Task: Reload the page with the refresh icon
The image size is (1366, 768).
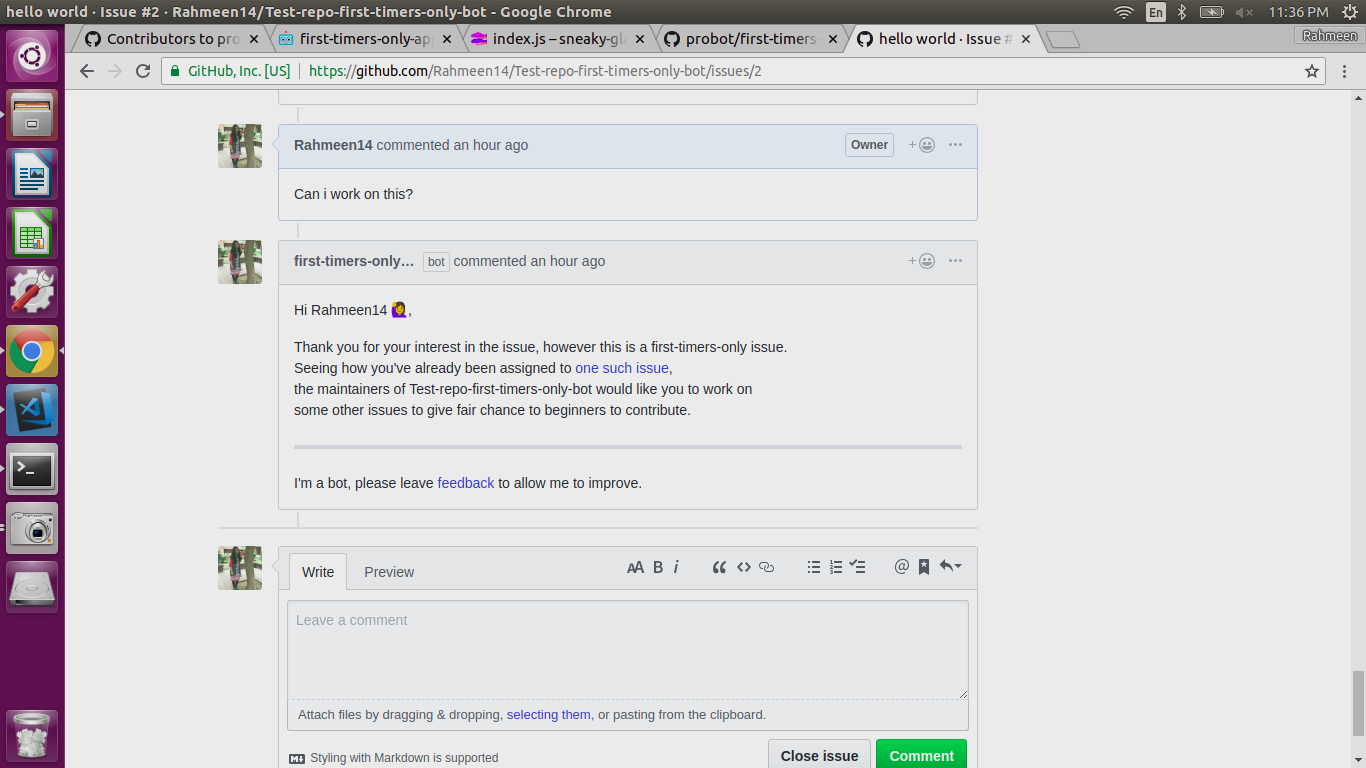Action: (x=143, y=71)
